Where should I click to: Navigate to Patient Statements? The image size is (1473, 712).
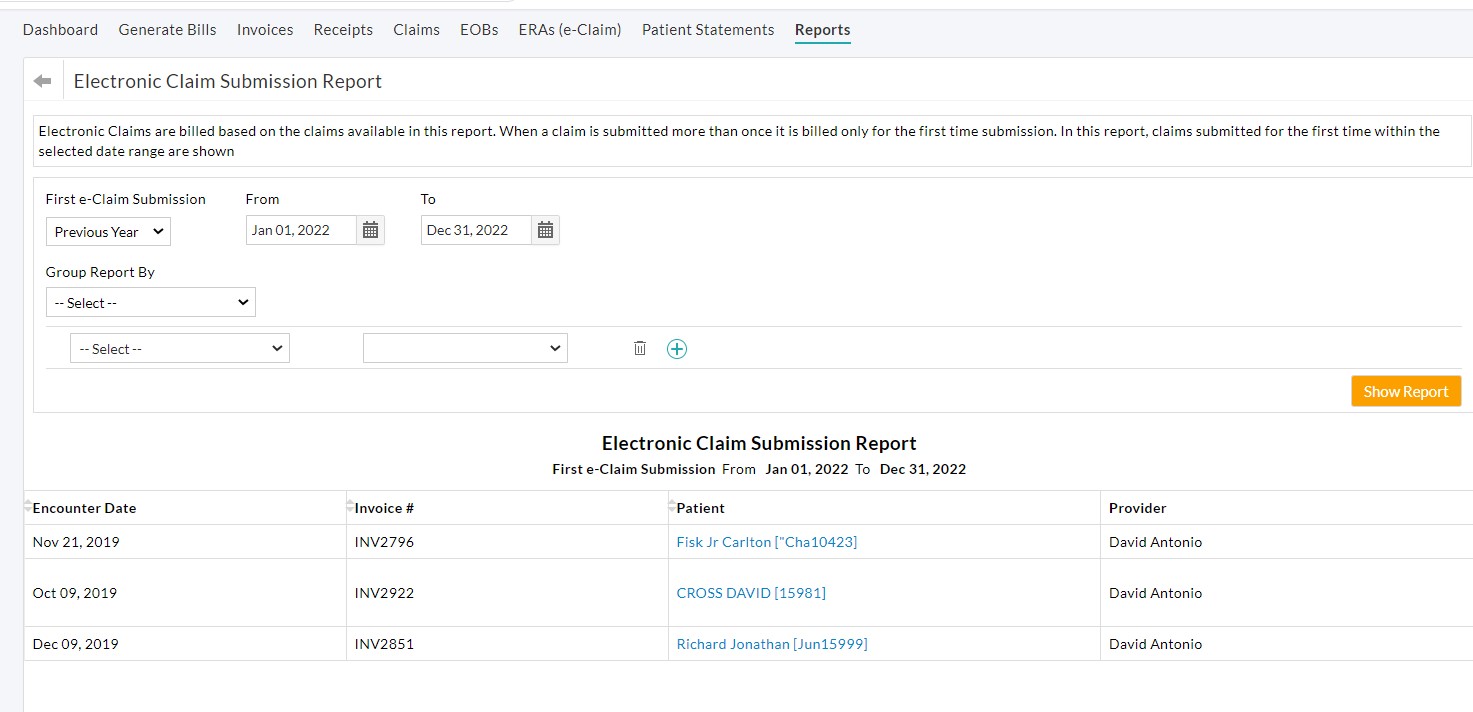[x=708, y=30]
